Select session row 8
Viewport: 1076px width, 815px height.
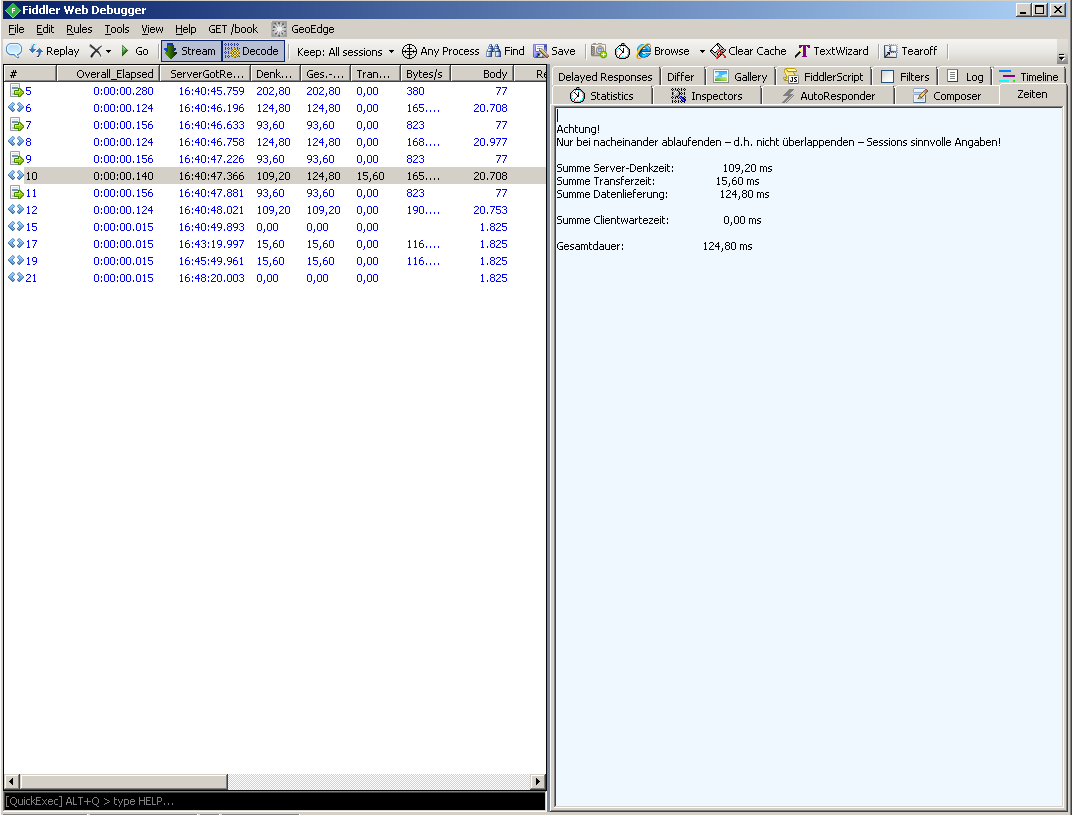(x=274, y=142)
